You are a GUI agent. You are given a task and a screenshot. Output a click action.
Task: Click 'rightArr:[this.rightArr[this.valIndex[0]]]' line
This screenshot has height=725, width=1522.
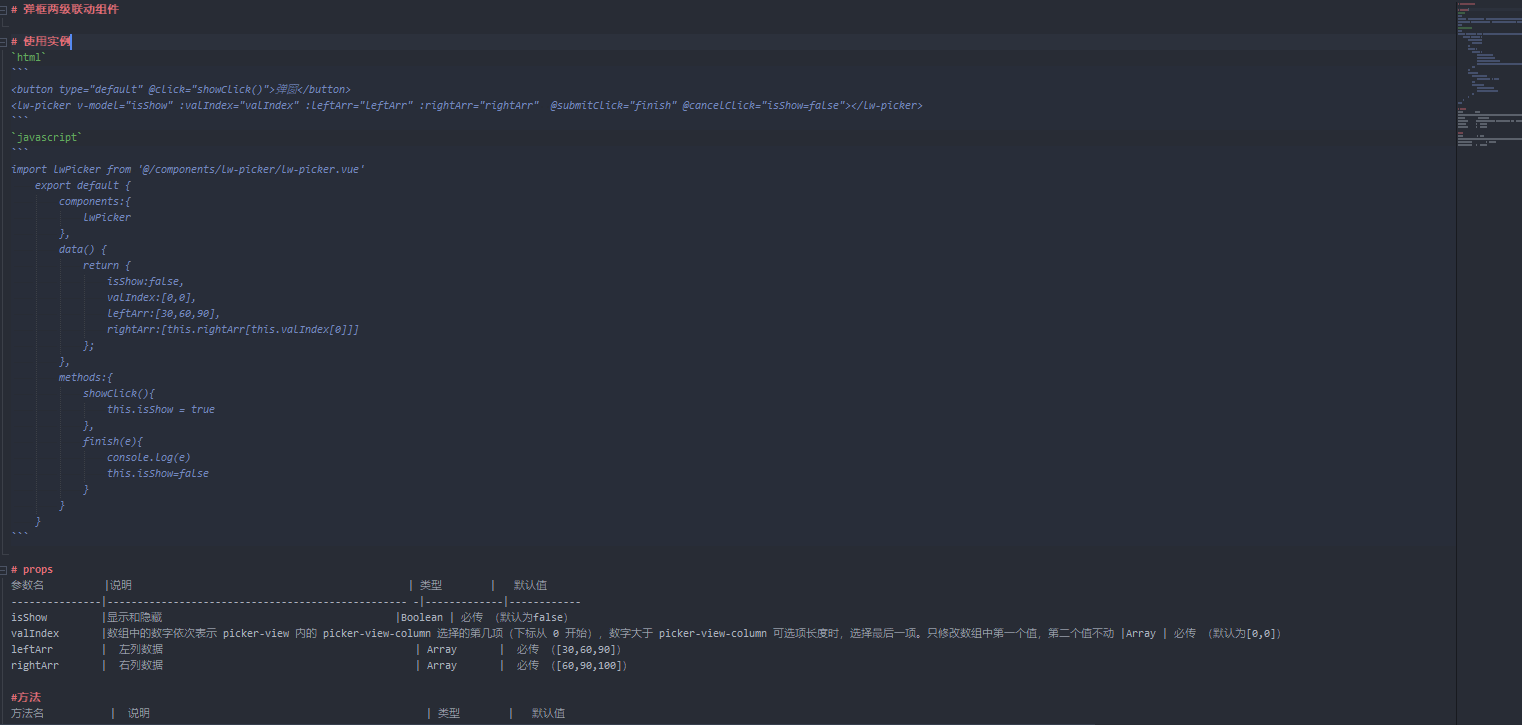click(x=233, y=329)
